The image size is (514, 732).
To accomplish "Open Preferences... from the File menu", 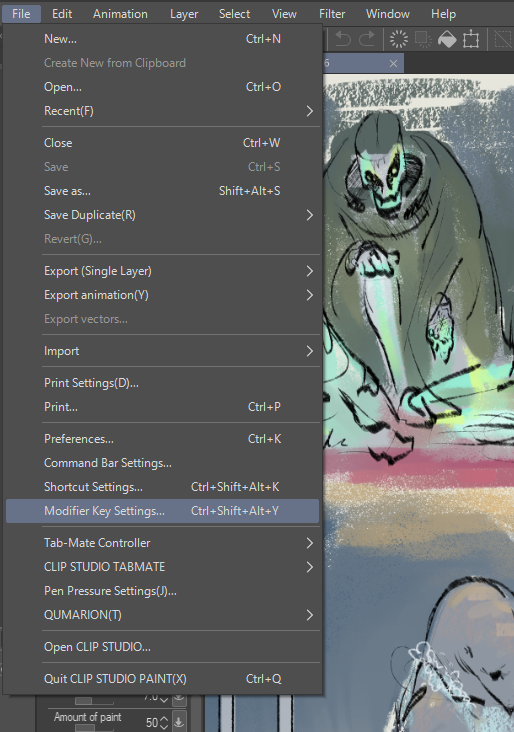I will pos(162,439).
